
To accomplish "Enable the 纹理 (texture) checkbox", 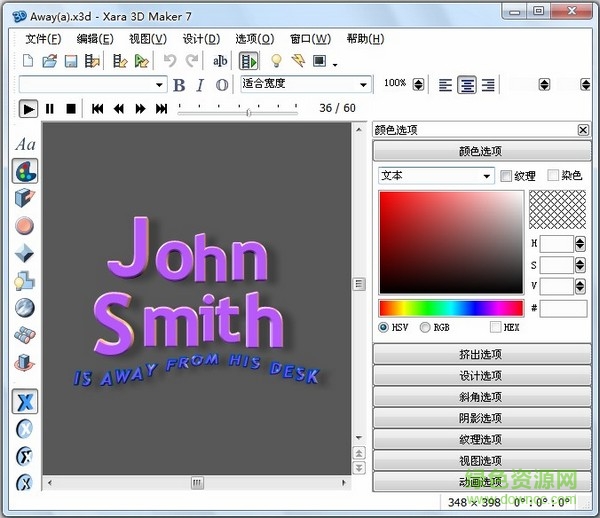I will pyautogui.click(x=506, y=176).
